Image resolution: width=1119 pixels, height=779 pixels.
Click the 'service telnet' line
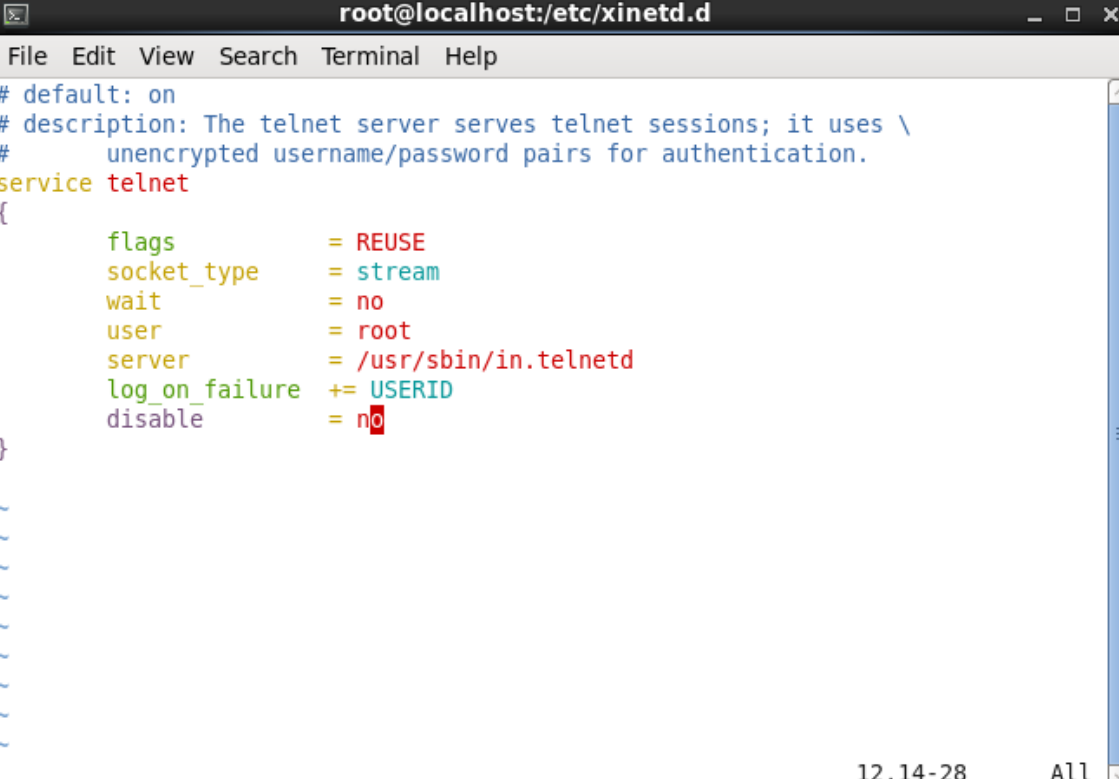pyautogui.click(x=94, y=183)
